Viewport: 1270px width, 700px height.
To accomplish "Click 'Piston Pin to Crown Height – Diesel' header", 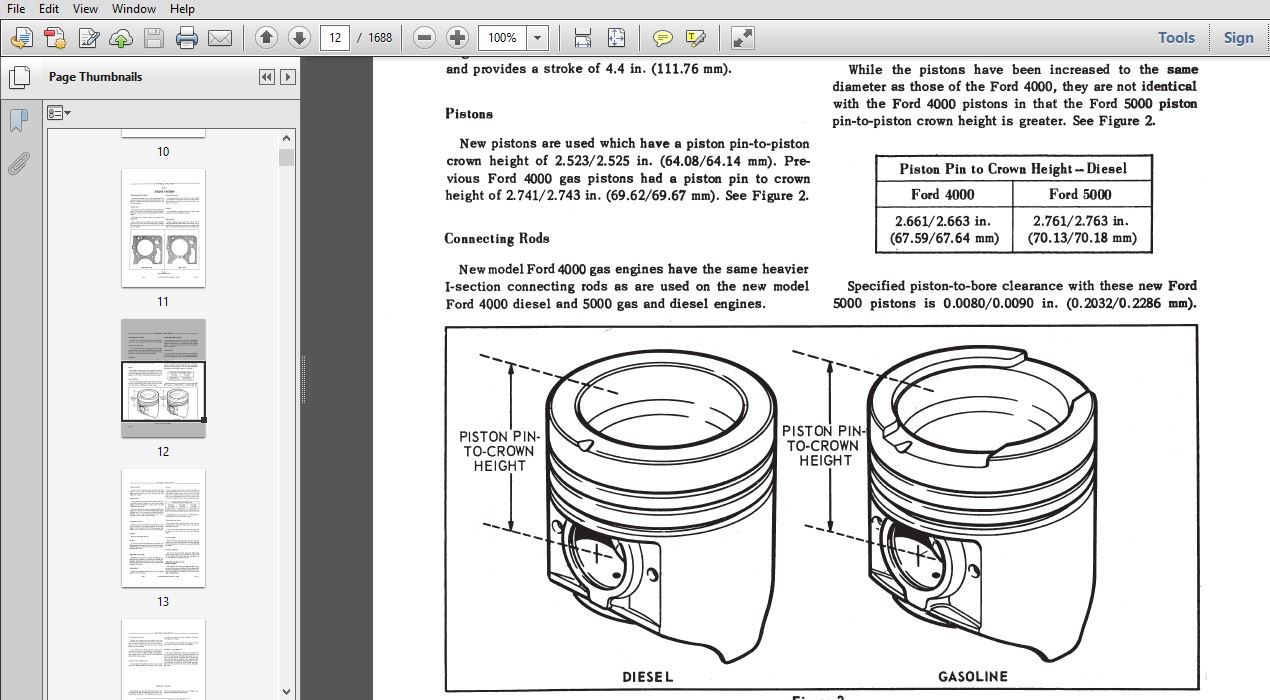I will point(1014,169).
